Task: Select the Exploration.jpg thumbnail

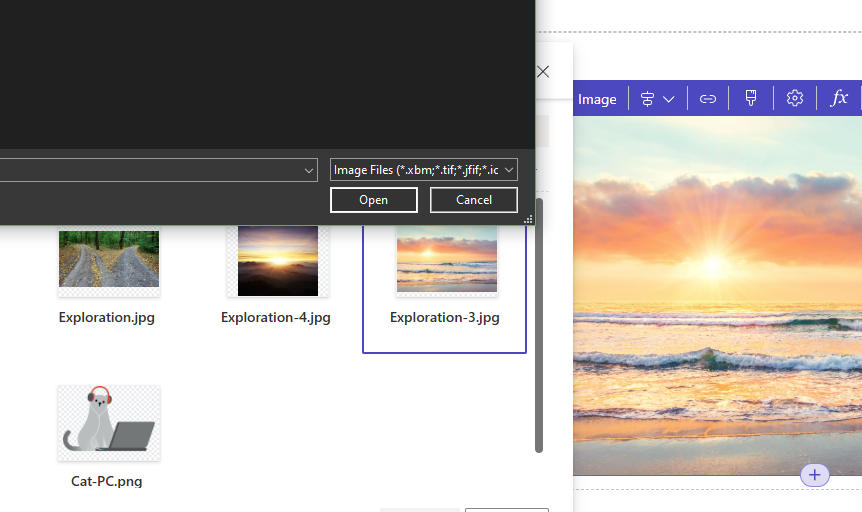Action: coord(108,259)
